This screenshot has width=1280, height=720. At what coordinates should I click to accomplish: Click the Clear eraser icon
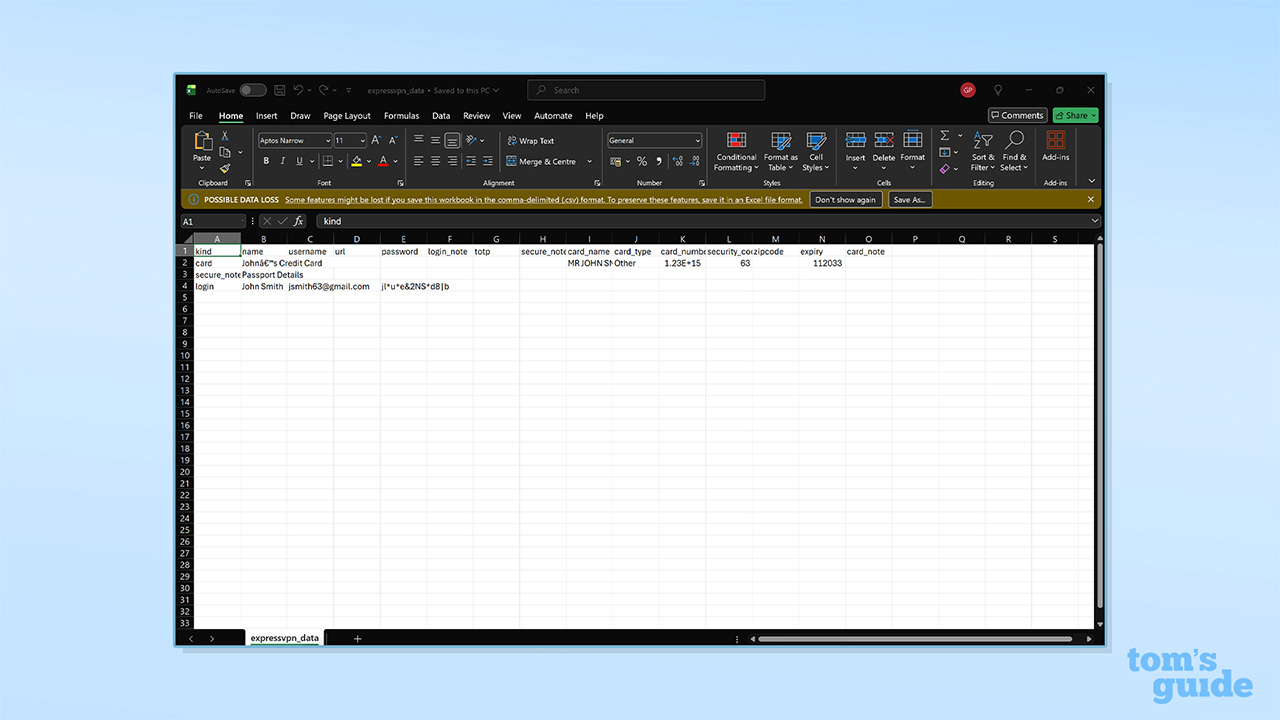click(x=945, y=168)
